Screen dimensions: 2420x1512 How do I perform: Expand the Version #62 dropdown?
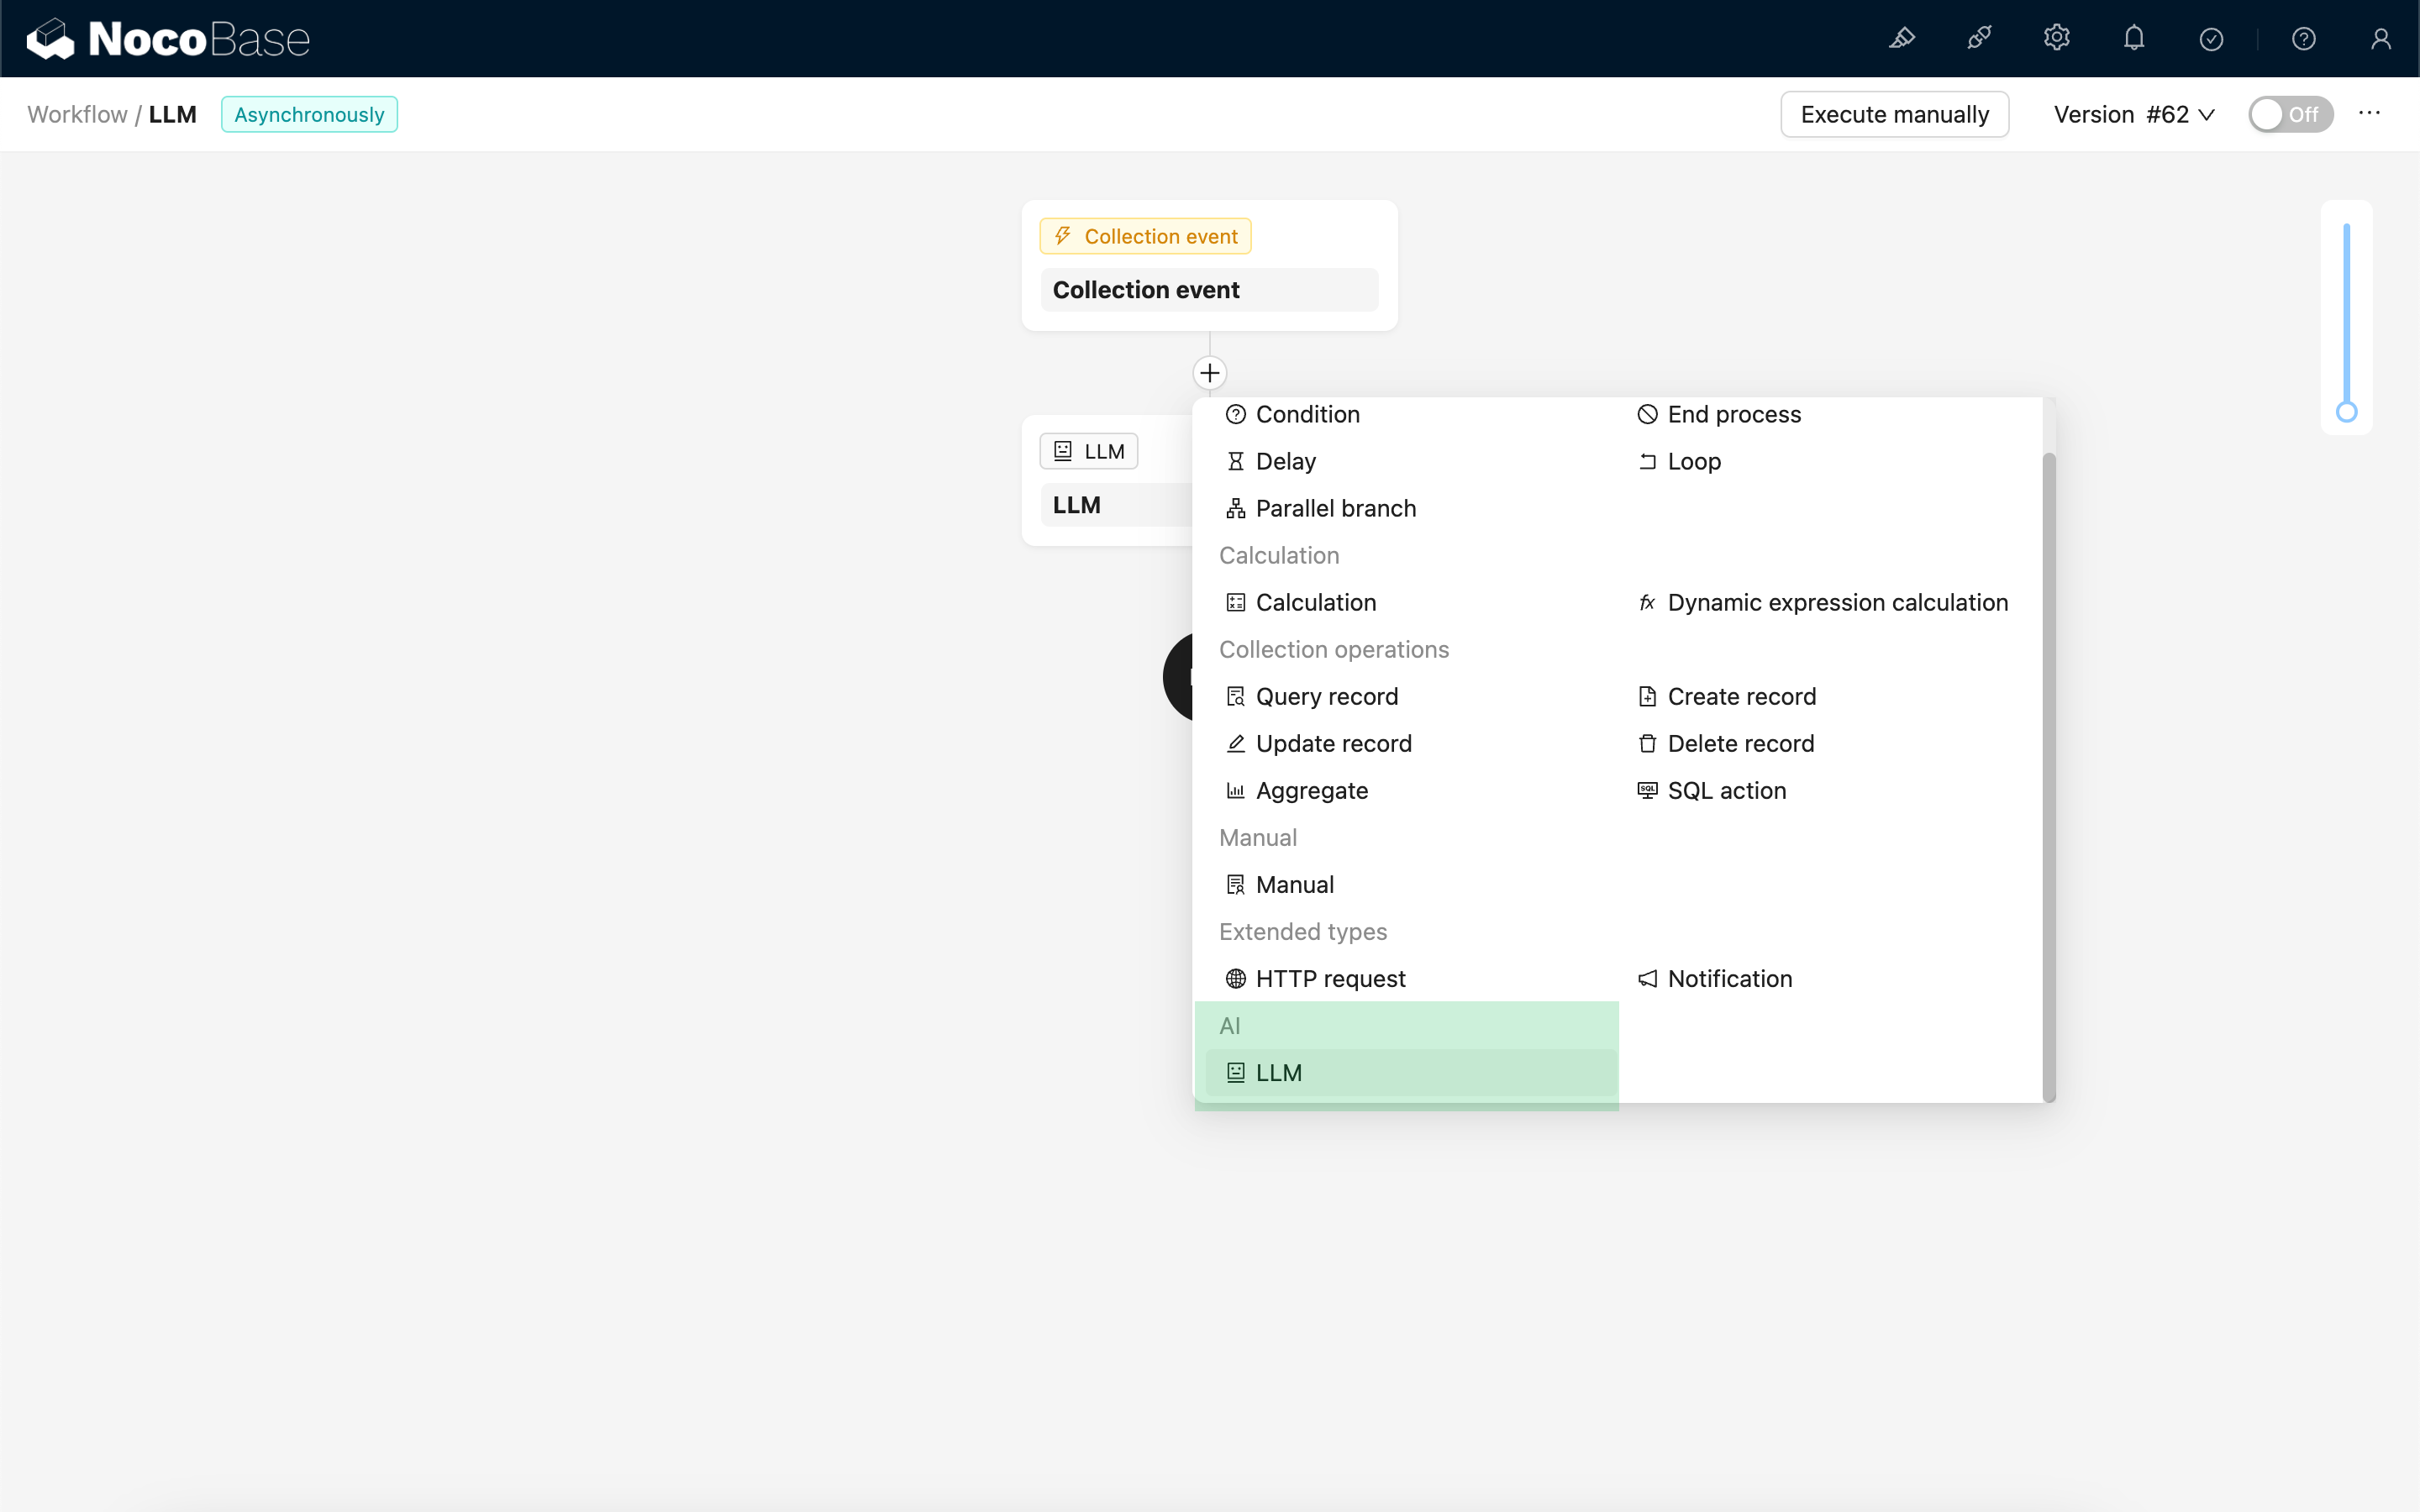pos(2133,114)
